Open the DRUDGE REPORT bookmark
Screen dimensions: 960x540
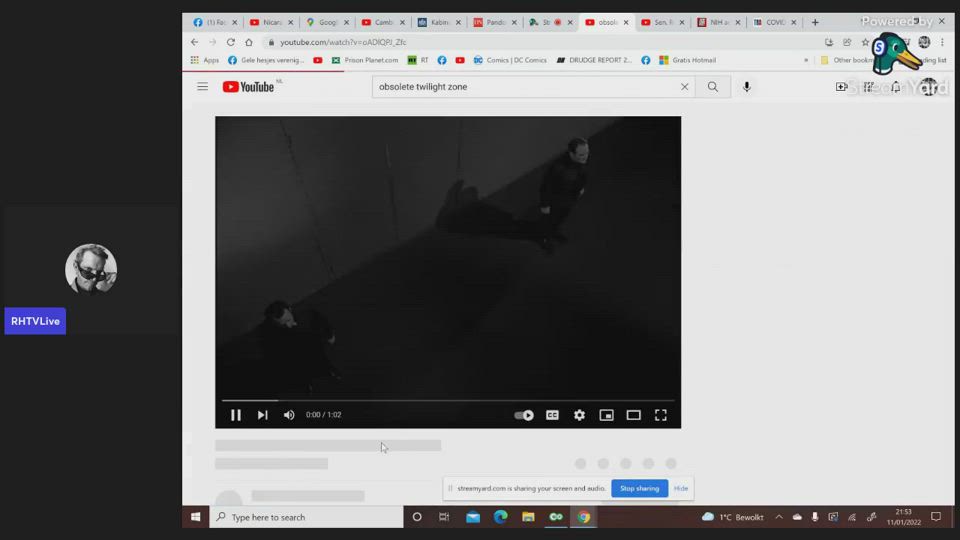[x=595, y=60]
